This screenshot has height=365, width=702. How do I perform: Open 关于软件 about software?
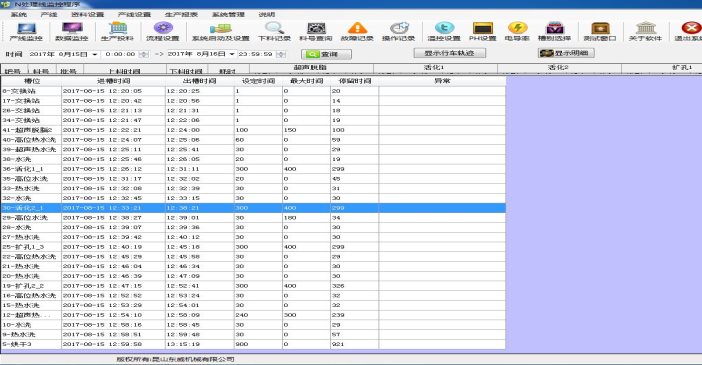645,32
